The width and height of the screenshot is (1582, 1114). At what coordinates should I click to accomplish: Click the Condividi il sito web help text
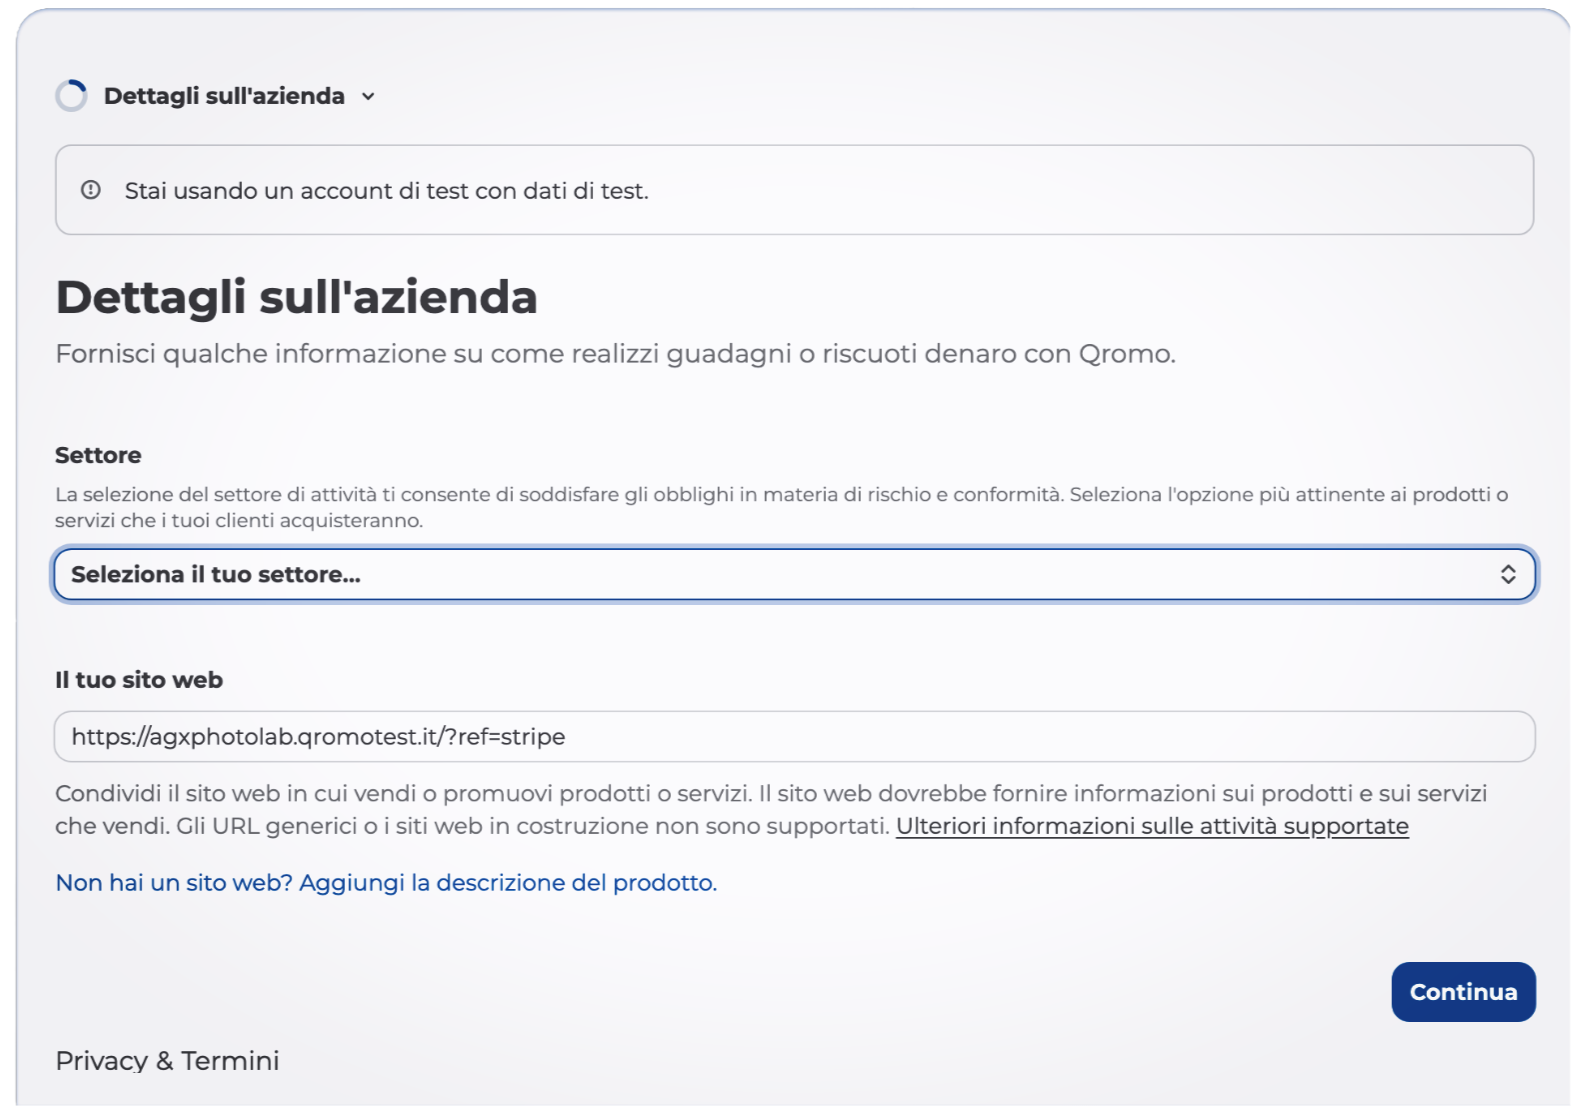point(771,810)
